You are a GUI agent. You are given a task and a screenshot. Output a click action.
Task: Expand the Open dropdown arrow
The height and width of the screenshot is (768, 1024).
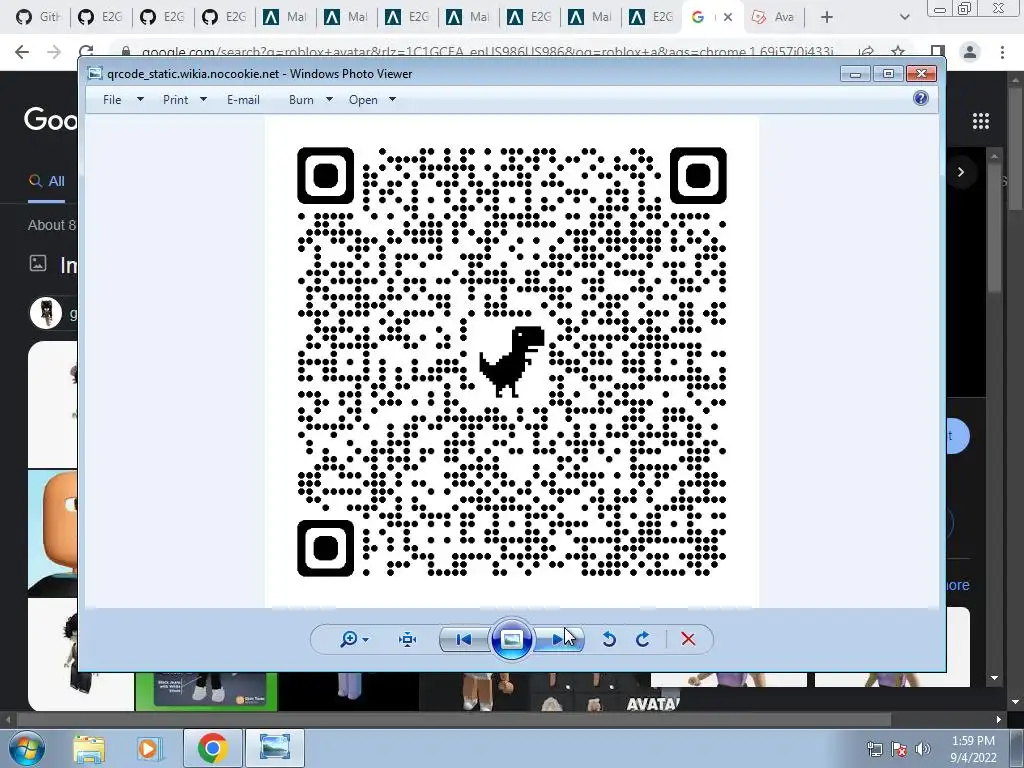pyautogui.click(x=392, y=99)
